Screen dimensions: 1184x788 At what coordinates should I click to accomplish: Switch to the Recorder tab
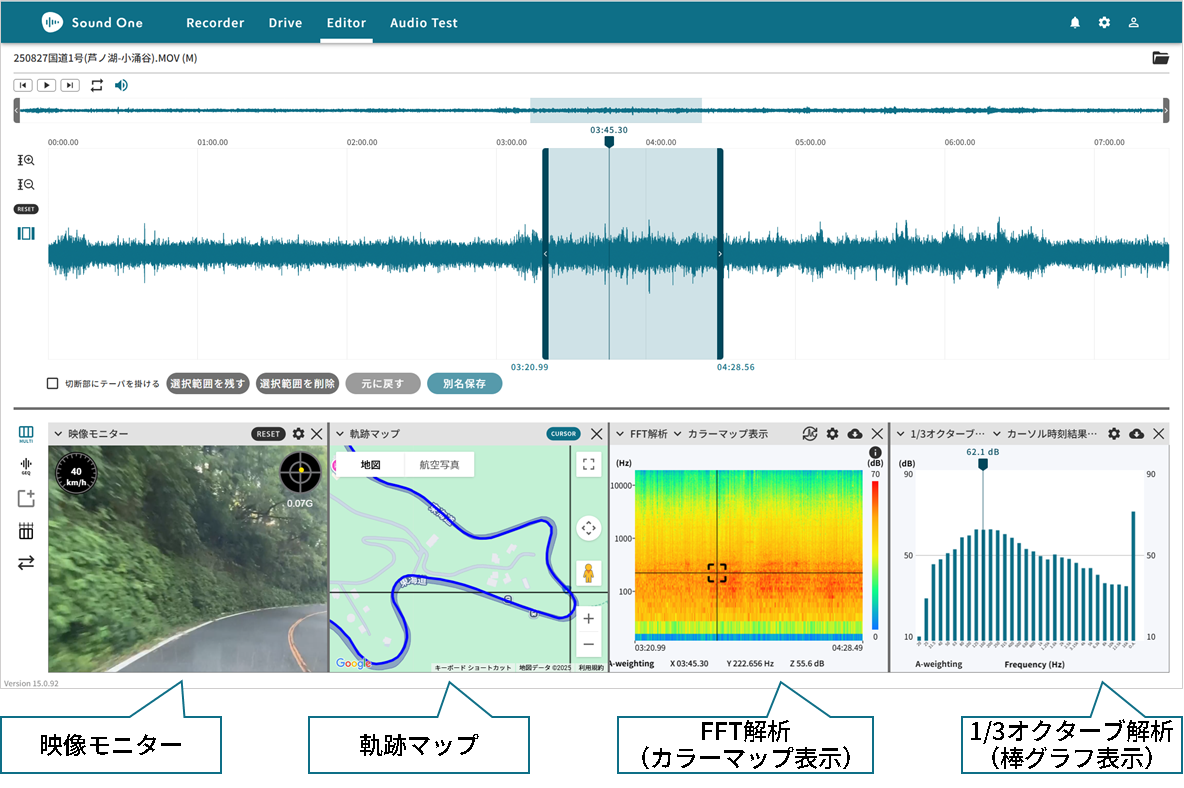[x=215, y=23]
